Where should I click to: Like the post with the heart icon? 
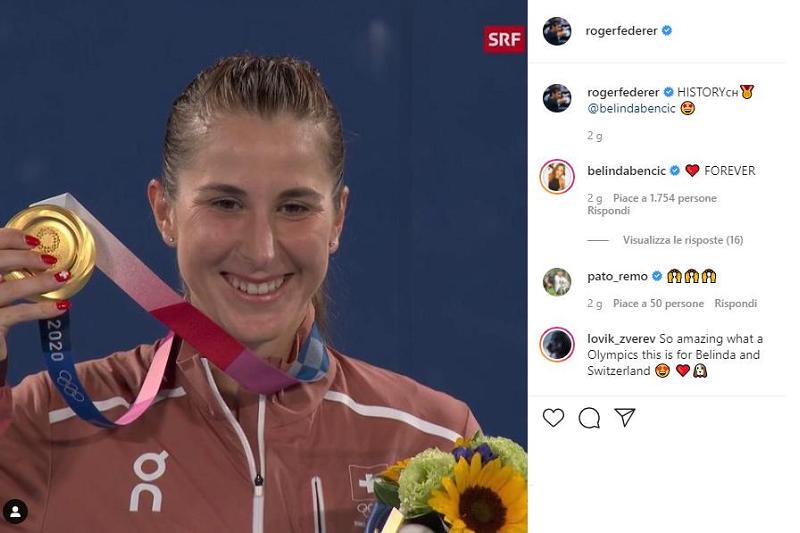click(553, 417)
